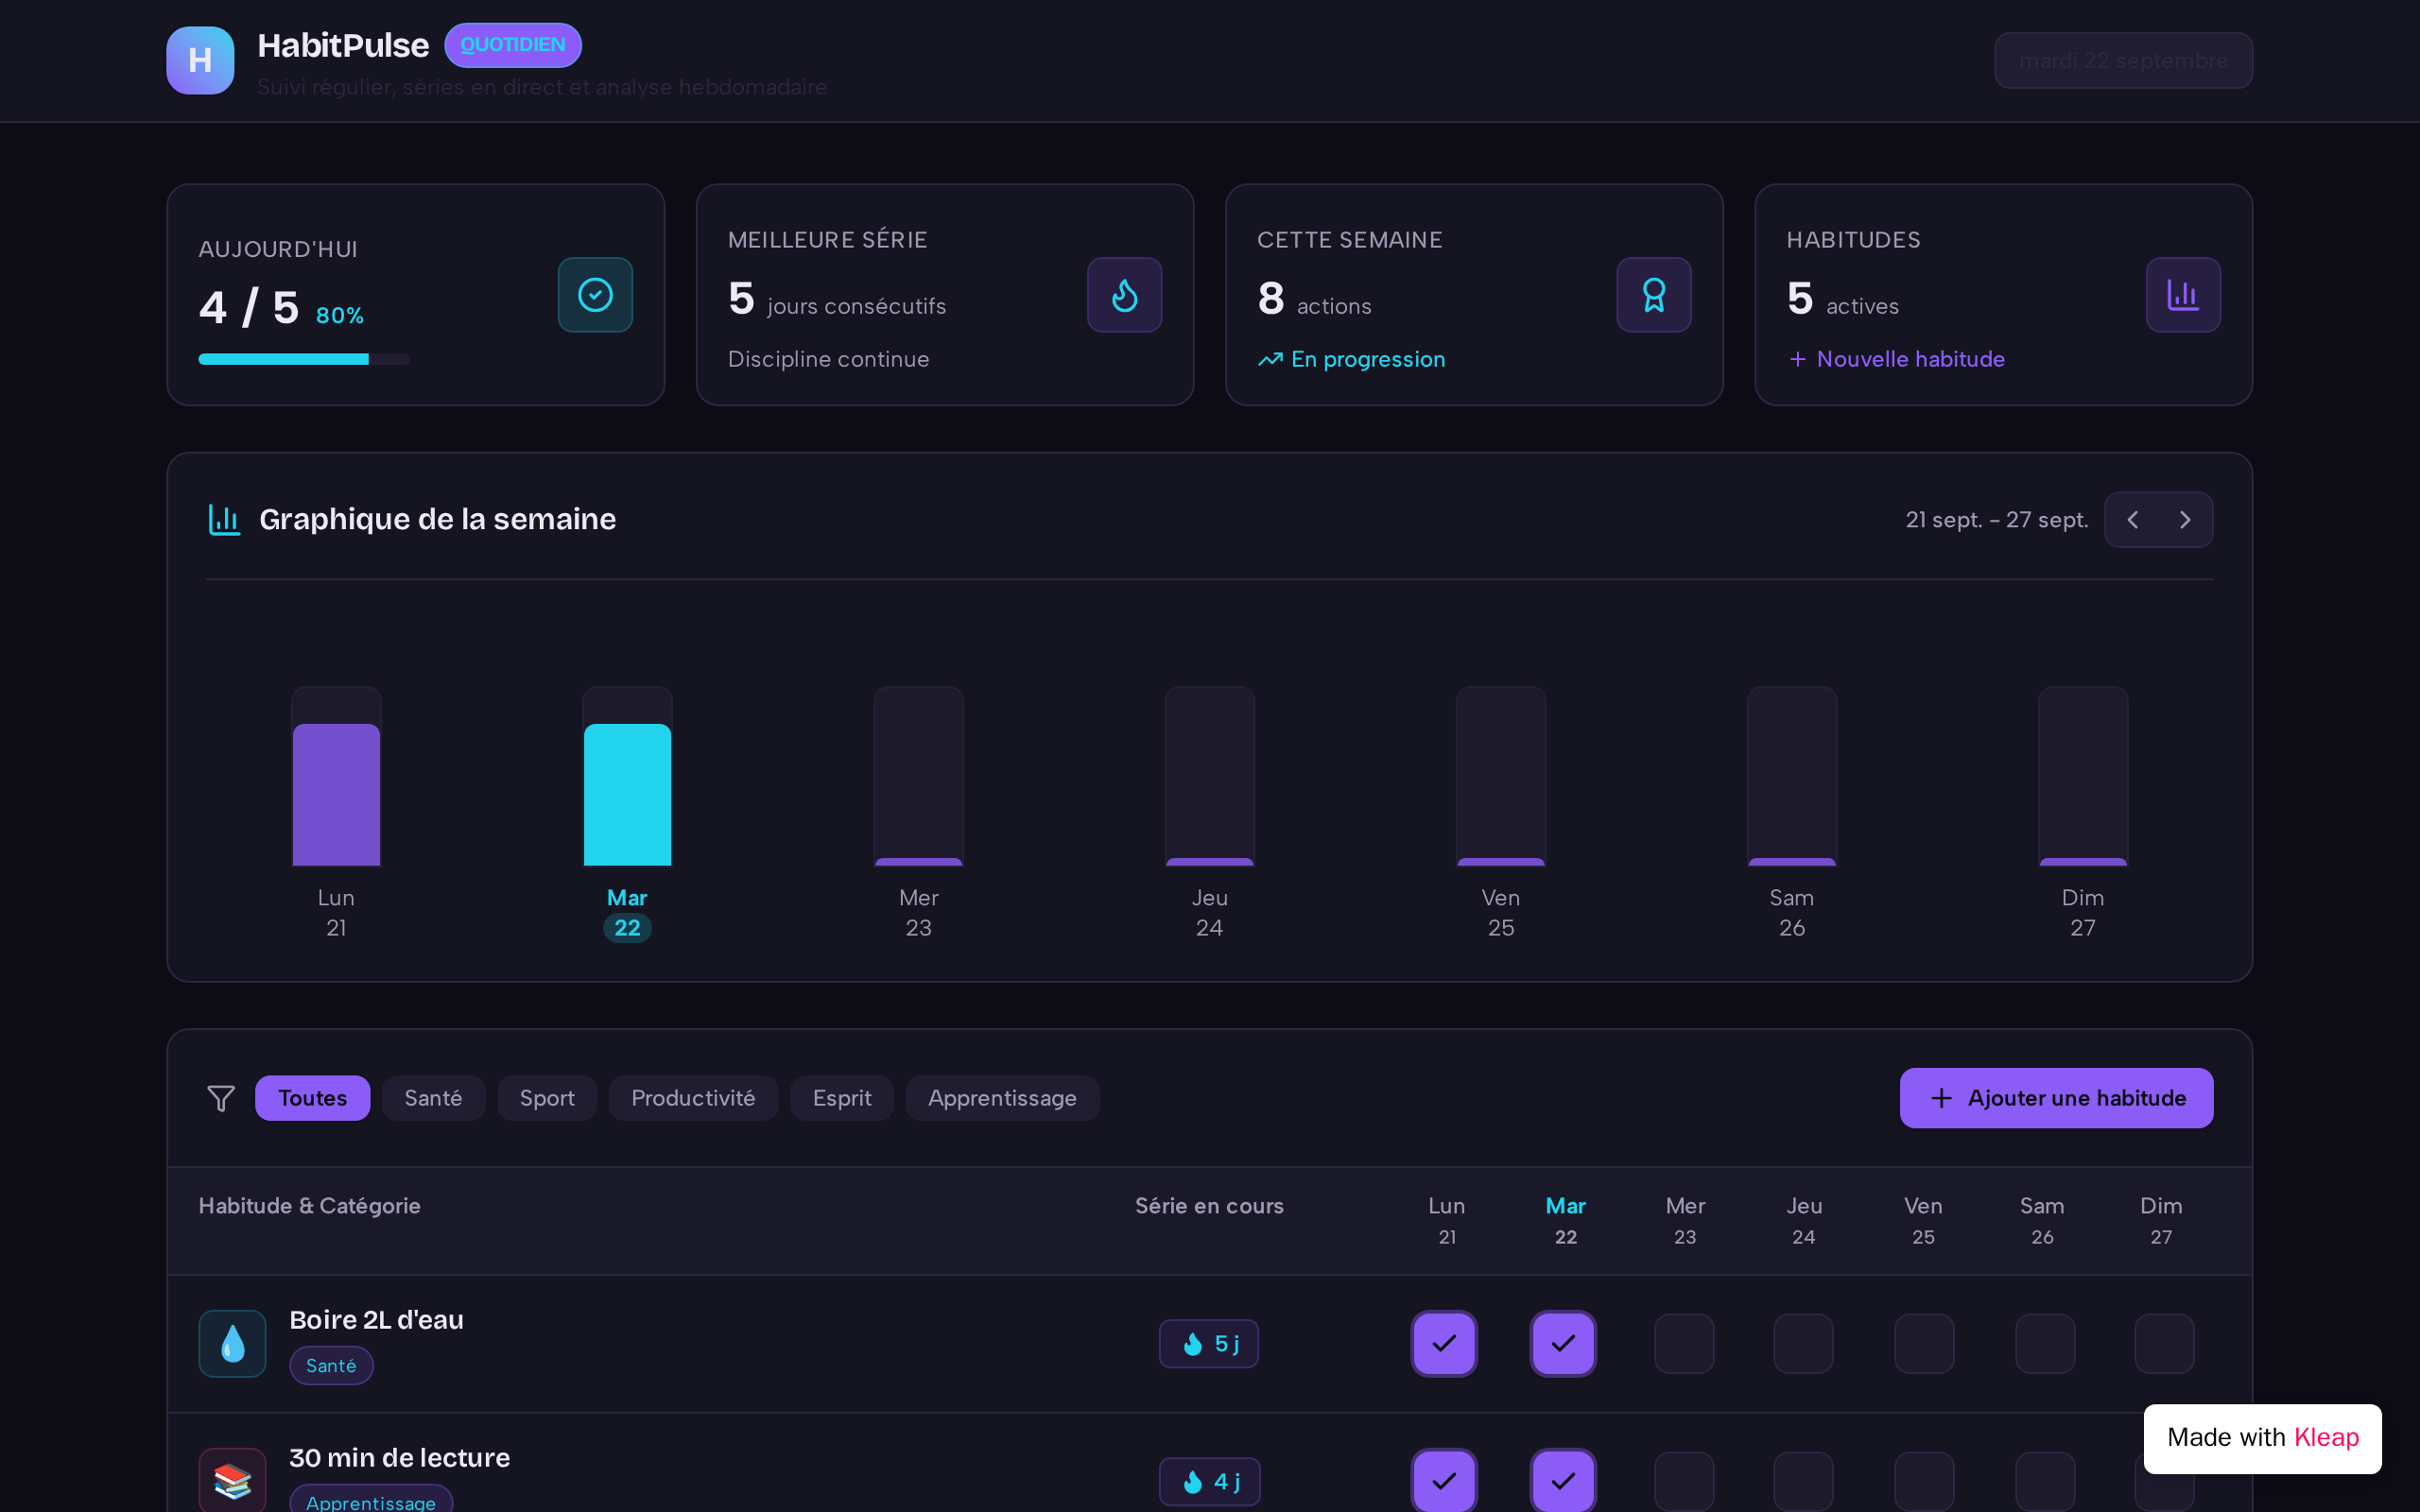Filter habits by Esprit
Screen dimensions: 2420x1512
842,1098
